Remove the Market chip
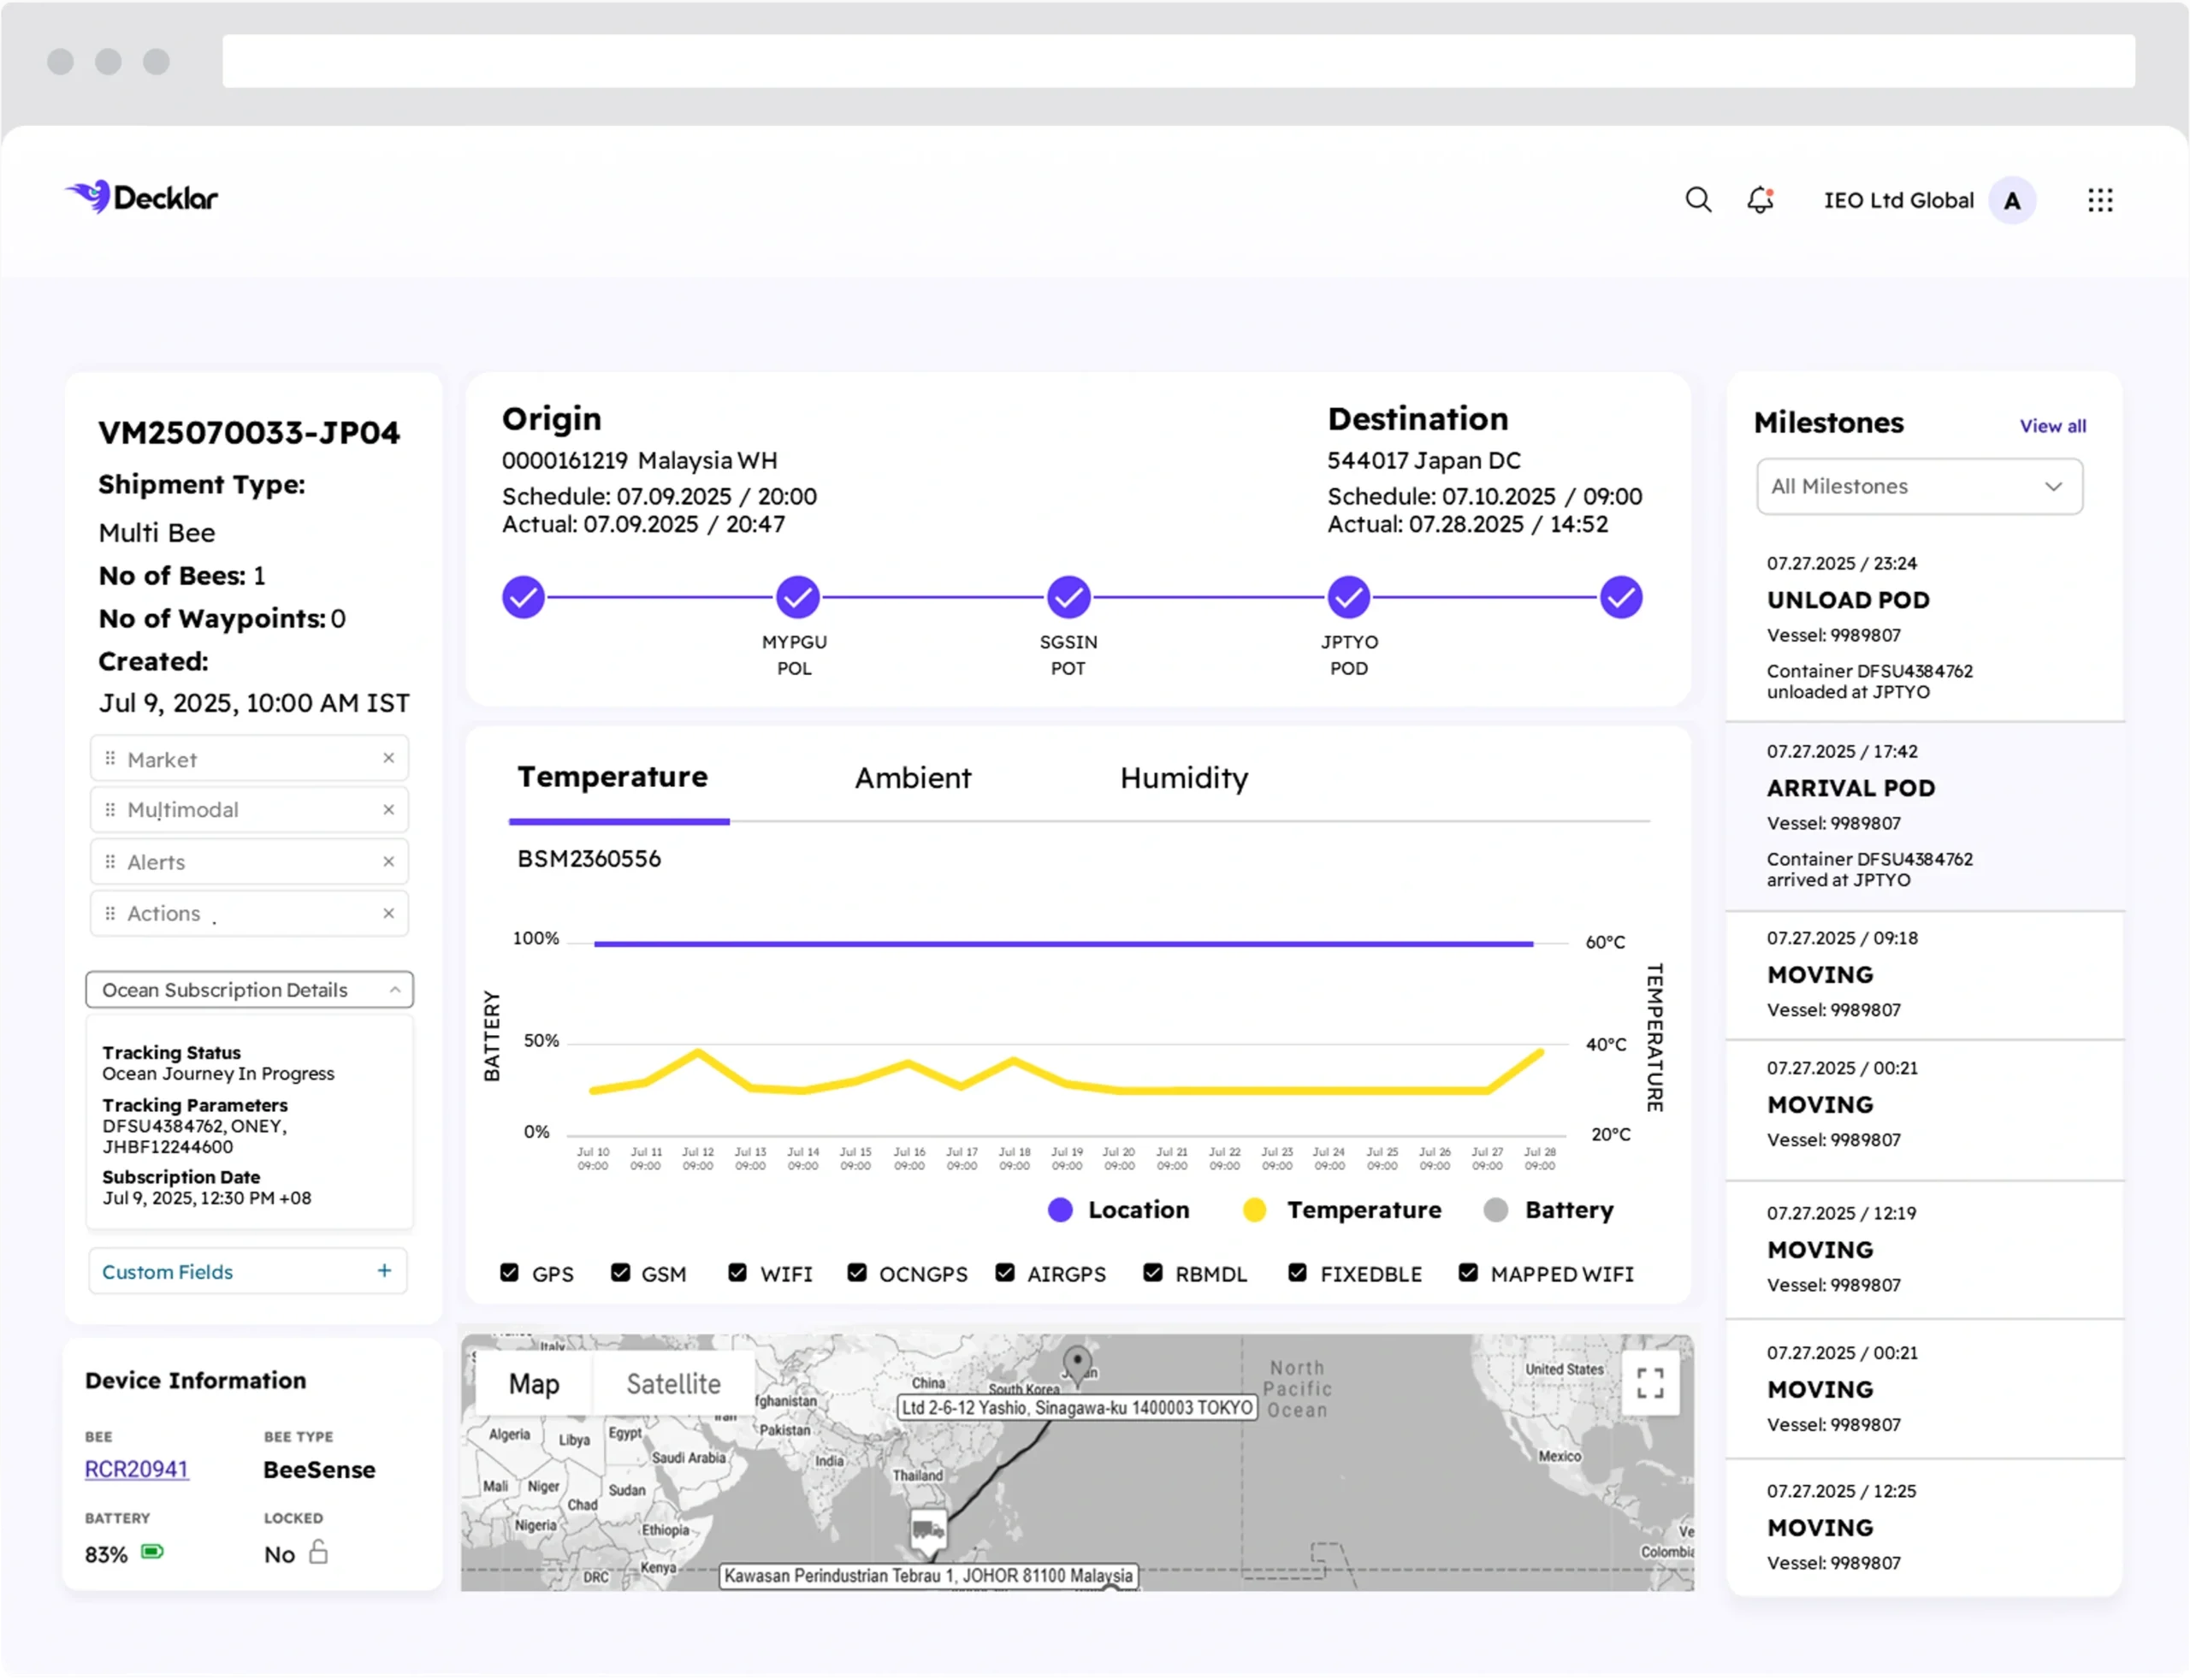 pyautogui.click(x=388, y=758)
